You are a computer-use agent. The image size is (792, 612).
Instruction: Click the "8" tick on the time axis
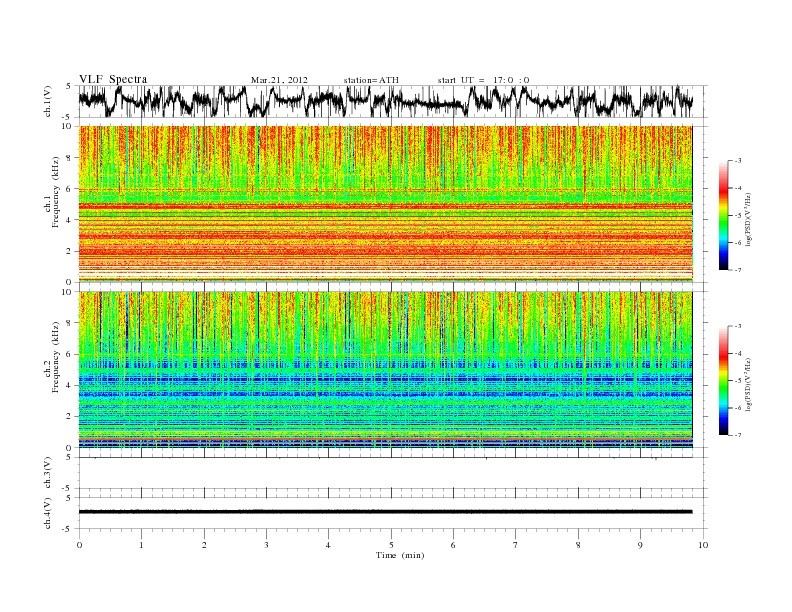coord(578,545)
